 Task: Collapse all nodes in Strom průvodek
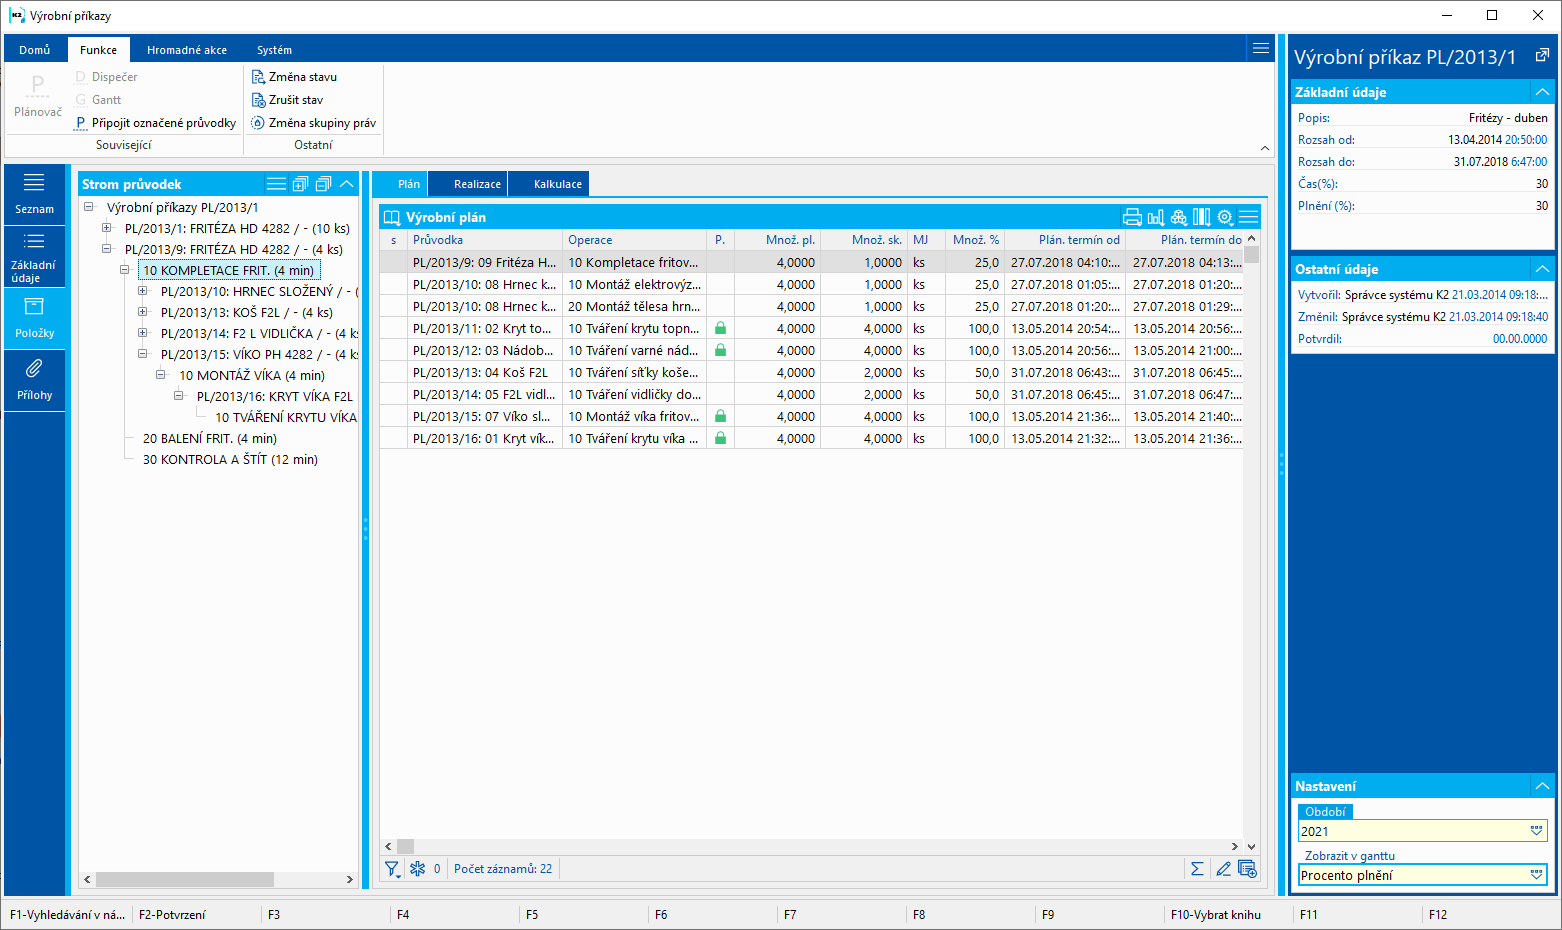323,184
